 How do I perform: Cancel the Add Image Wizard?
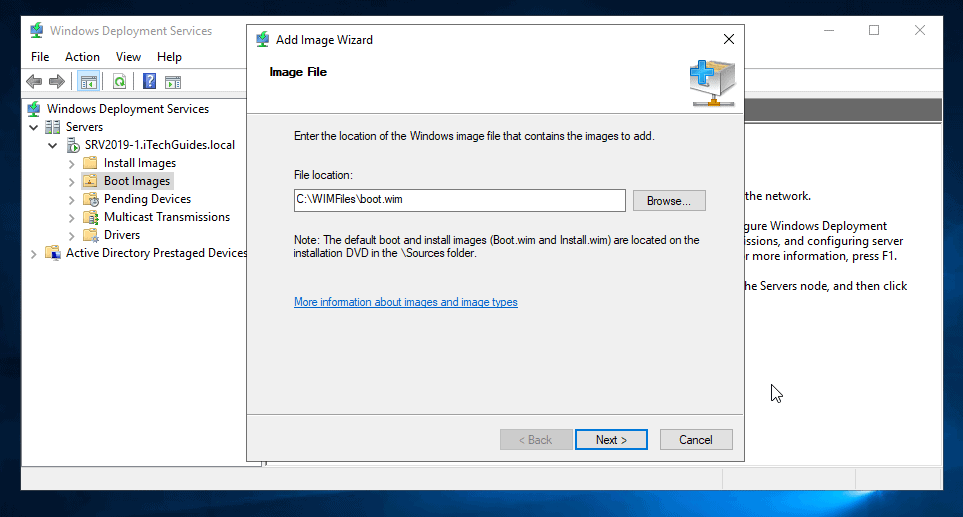(x=695, y=440)
